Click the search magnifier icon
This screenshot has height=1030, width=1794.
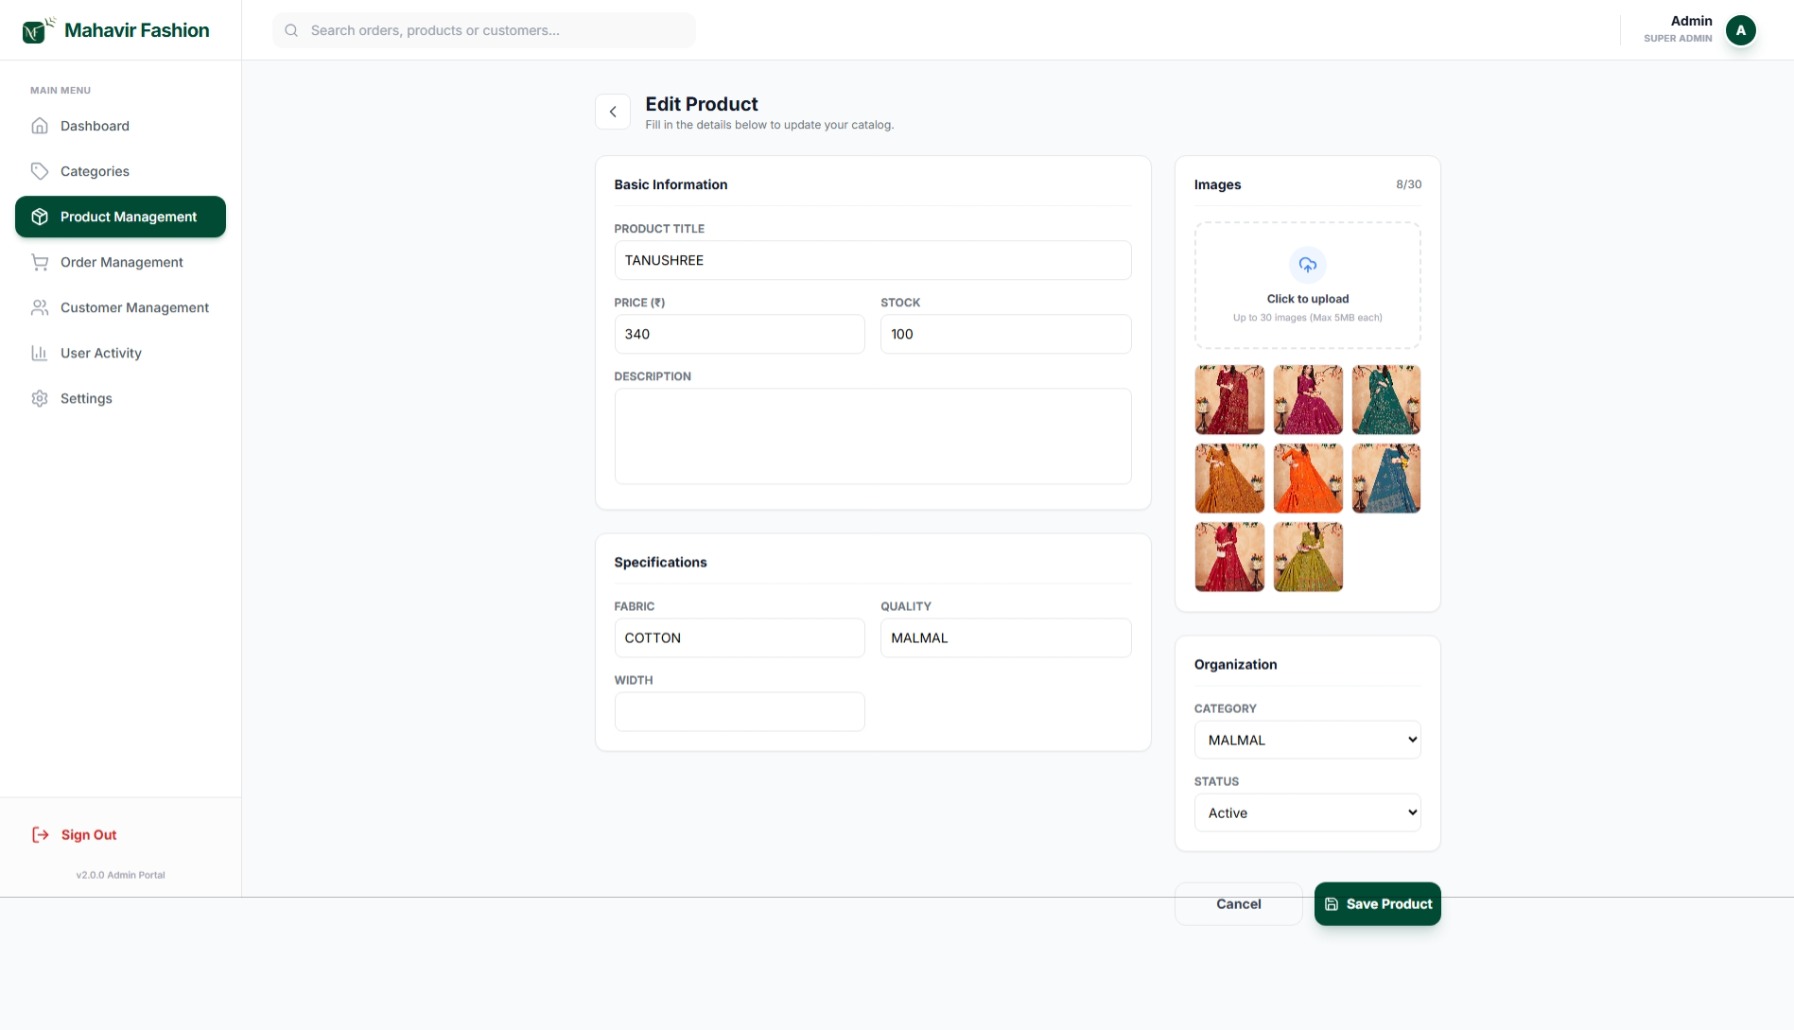click(x=291, y=31)
